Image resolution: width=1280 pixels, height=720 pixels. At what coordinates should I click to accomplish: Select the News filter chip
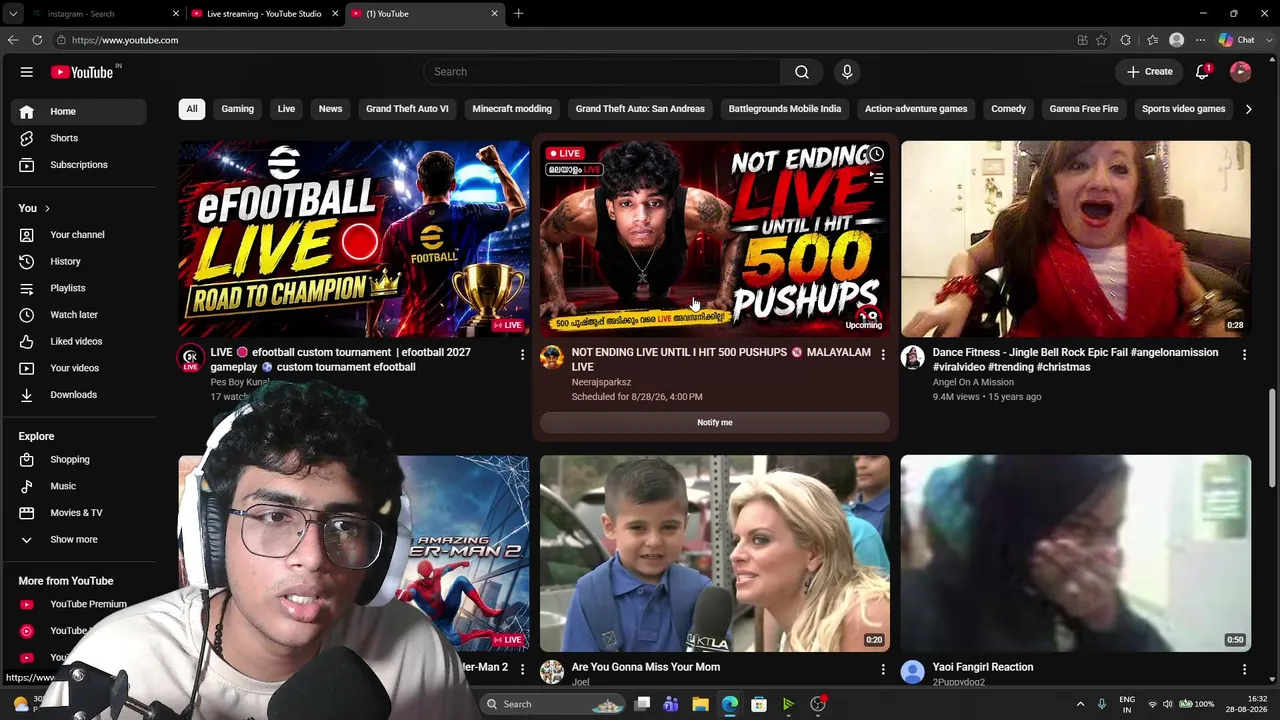pyautogui.click(x=330, y=109)
